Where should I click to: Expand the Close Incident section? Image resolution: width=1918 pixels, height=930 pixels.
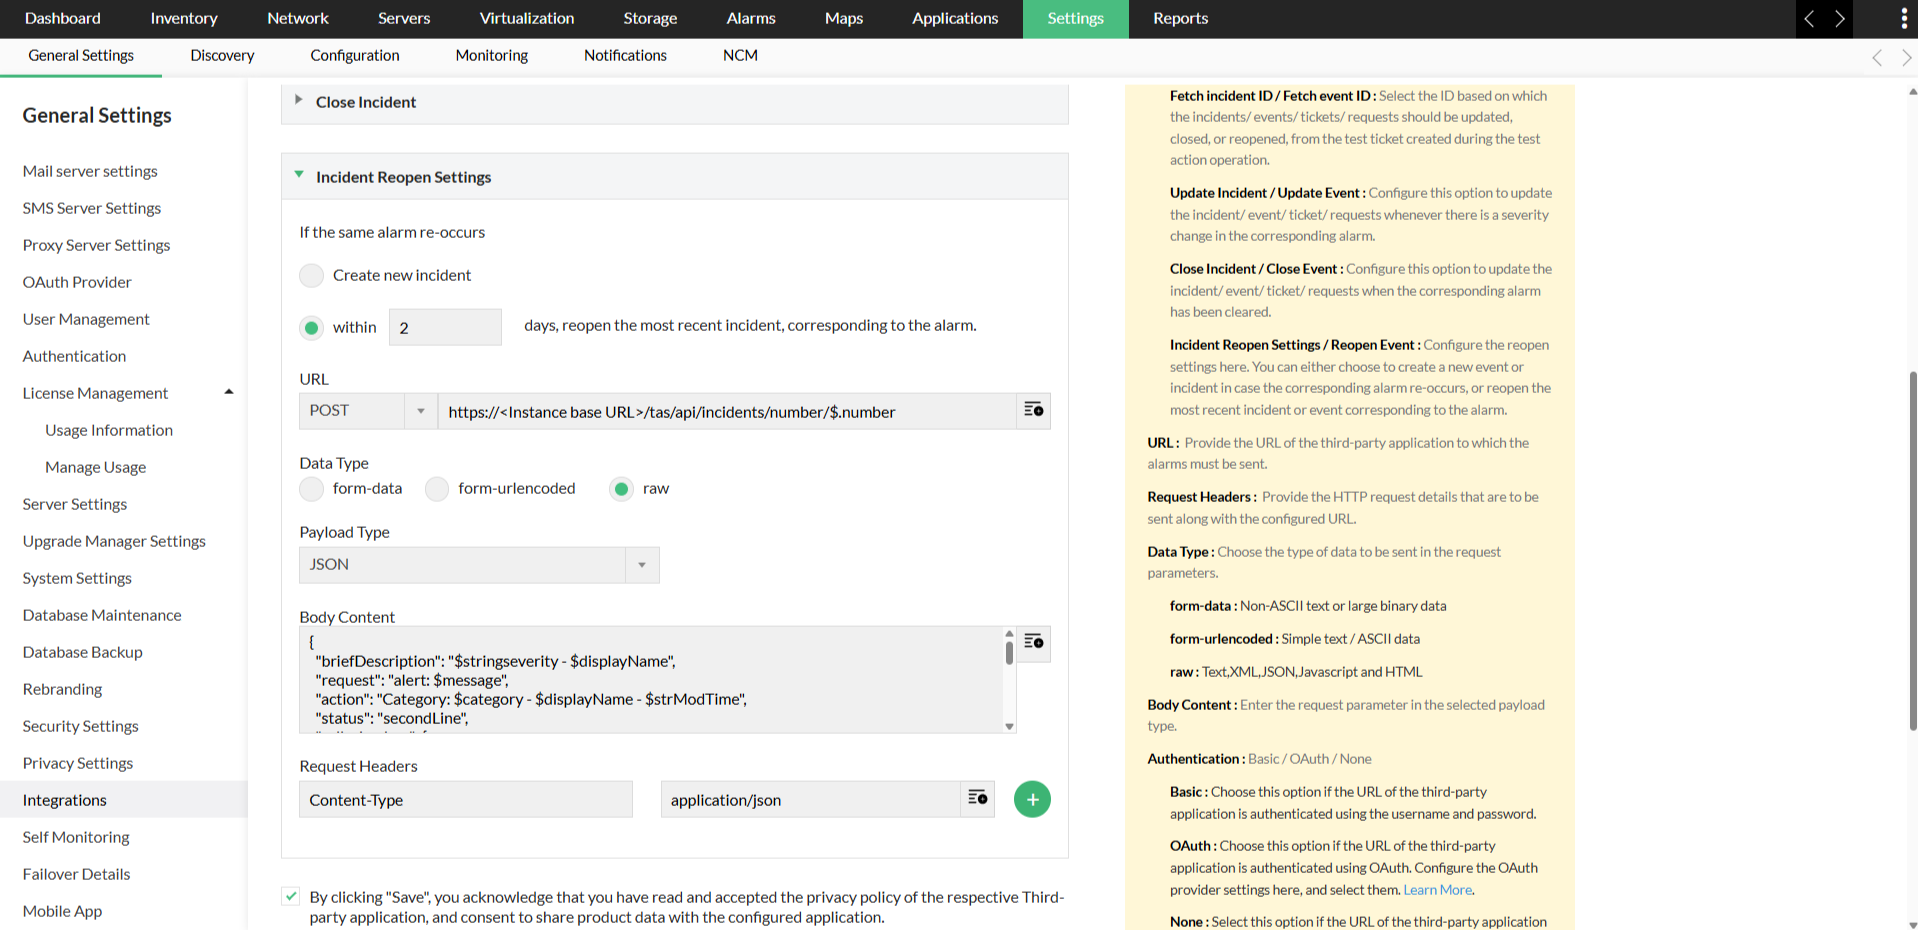point(298,101)
